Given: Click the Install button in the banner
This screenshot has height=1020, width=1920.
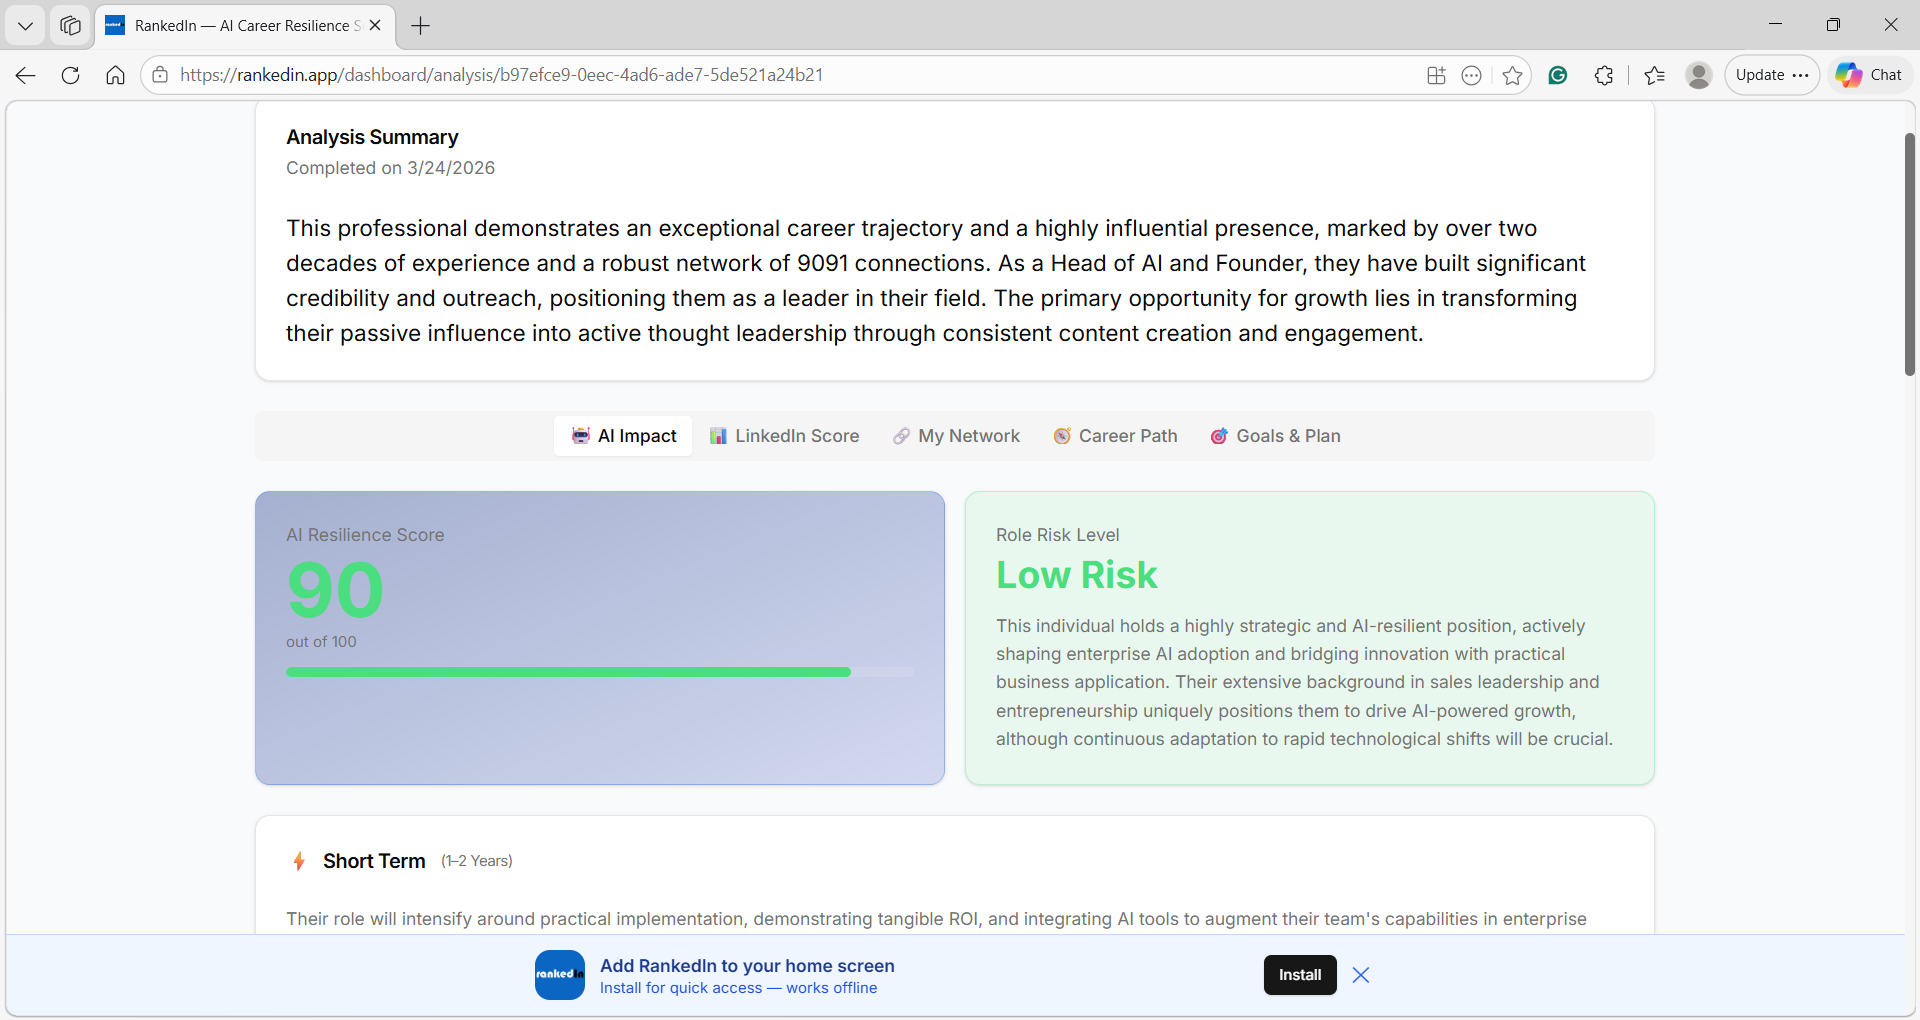Looking at the screenshot, I should tap(1300, 975).
